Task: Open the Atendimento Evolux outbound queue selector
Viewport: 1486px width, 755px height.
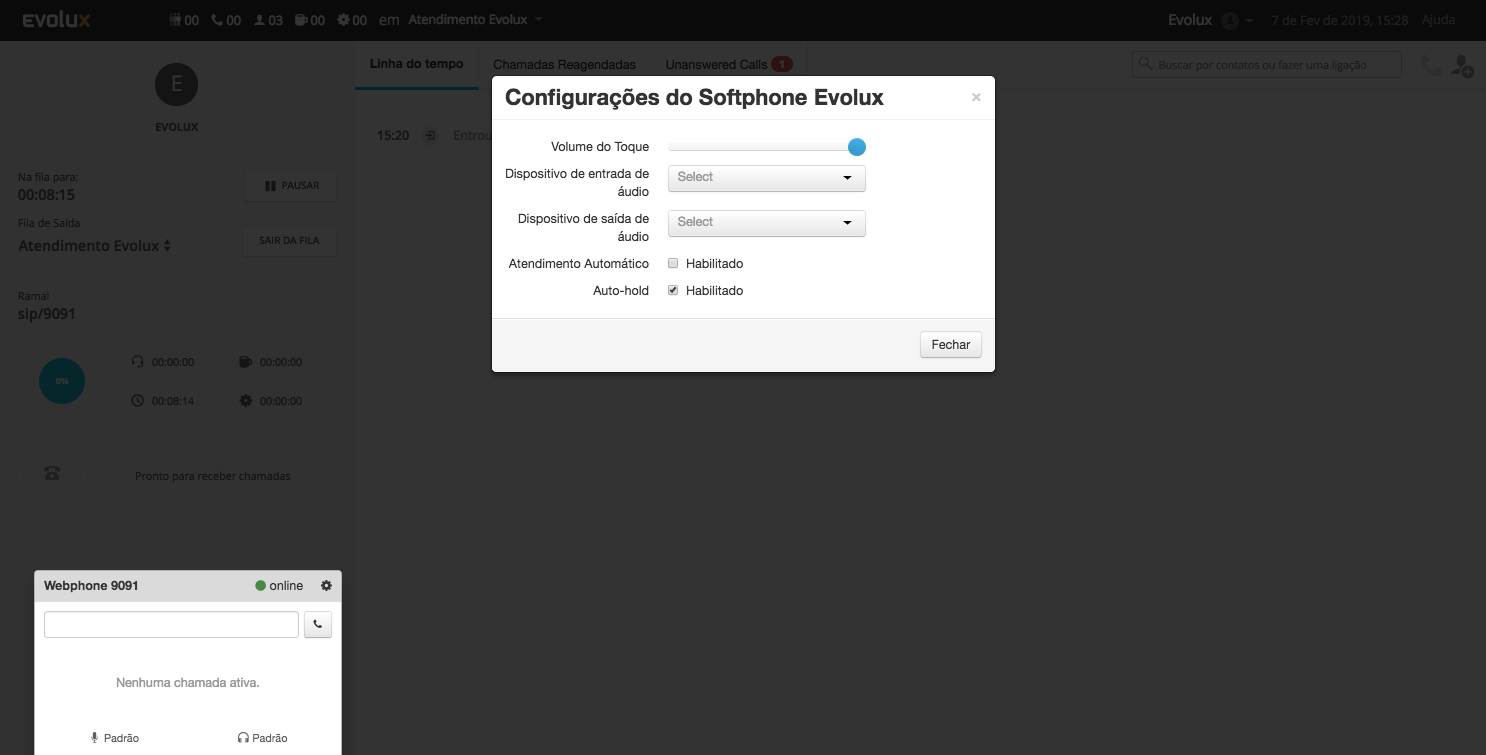Action: pyautogui.click(x=95, y=246)
